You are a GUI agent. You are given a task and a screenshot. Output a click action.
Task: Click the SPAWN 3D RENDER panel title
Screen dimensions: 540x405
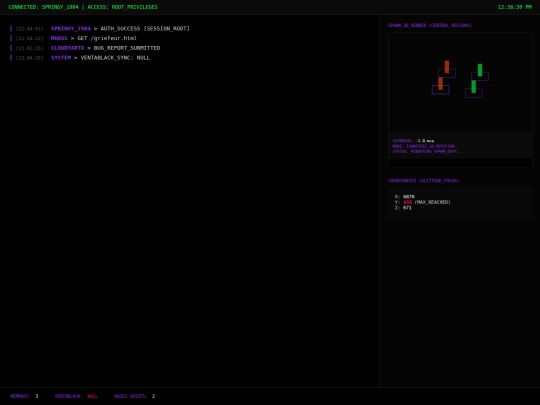click(x=429, y=25)
